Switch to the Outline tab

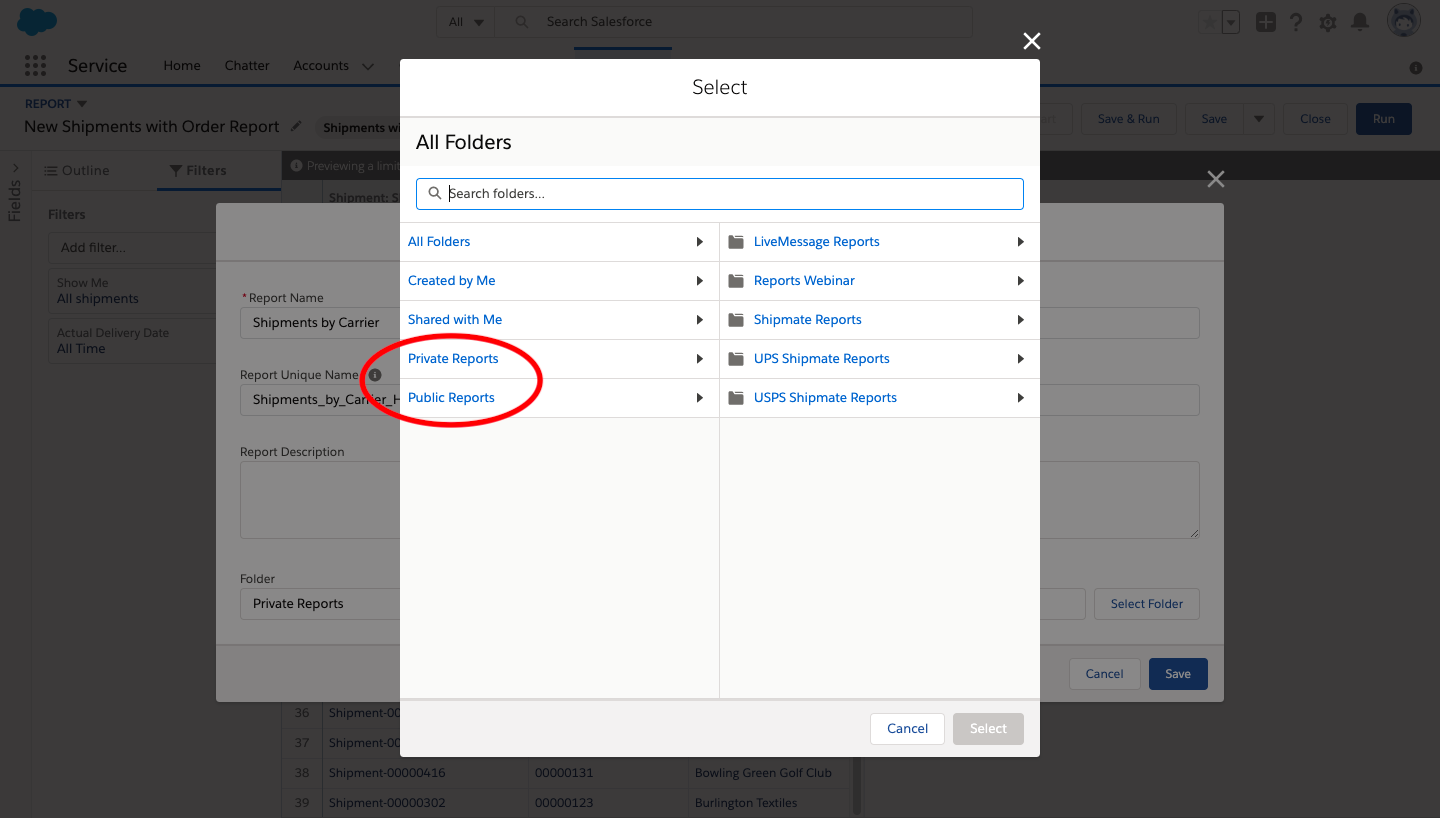tap(77, 171)
